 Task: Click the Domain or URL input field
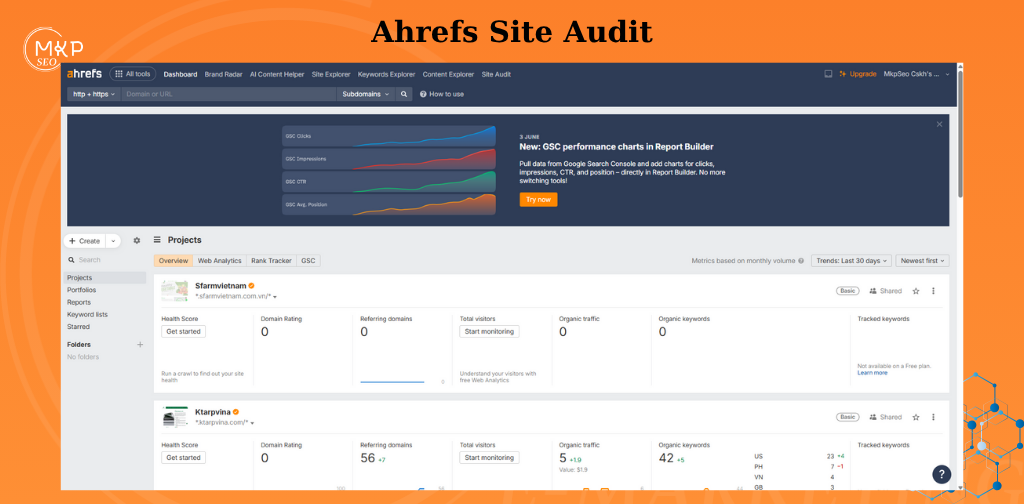pos(228,94)
